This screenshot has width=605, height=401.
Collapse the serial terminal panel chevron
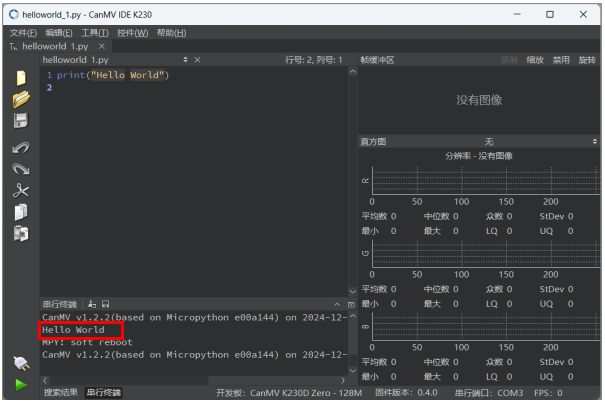pyautogui.click(x=337, y=305)
